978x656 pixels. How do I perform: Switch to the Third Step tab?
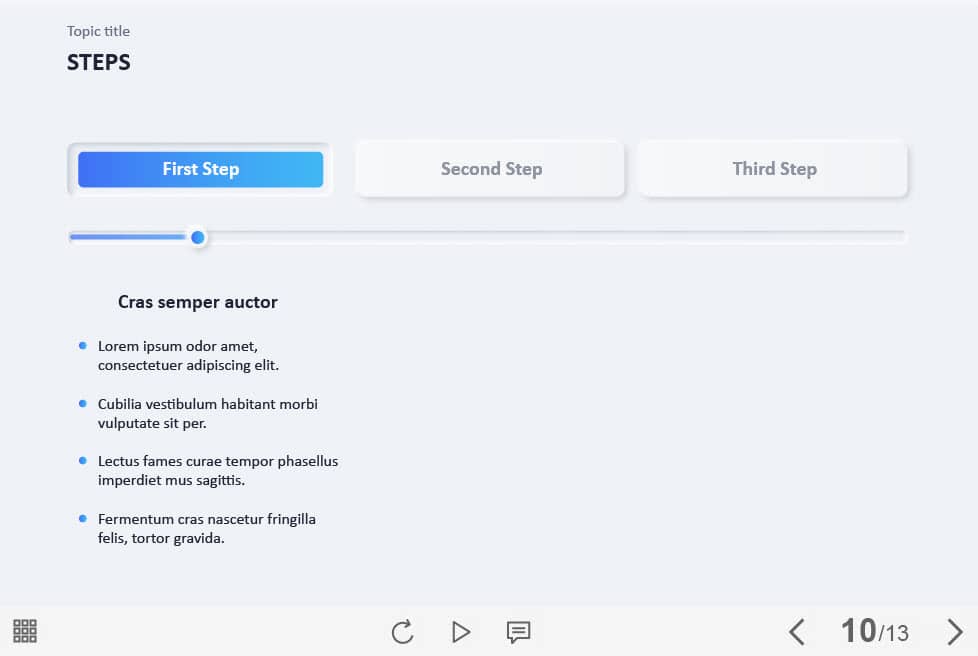(x=774, y=169)
